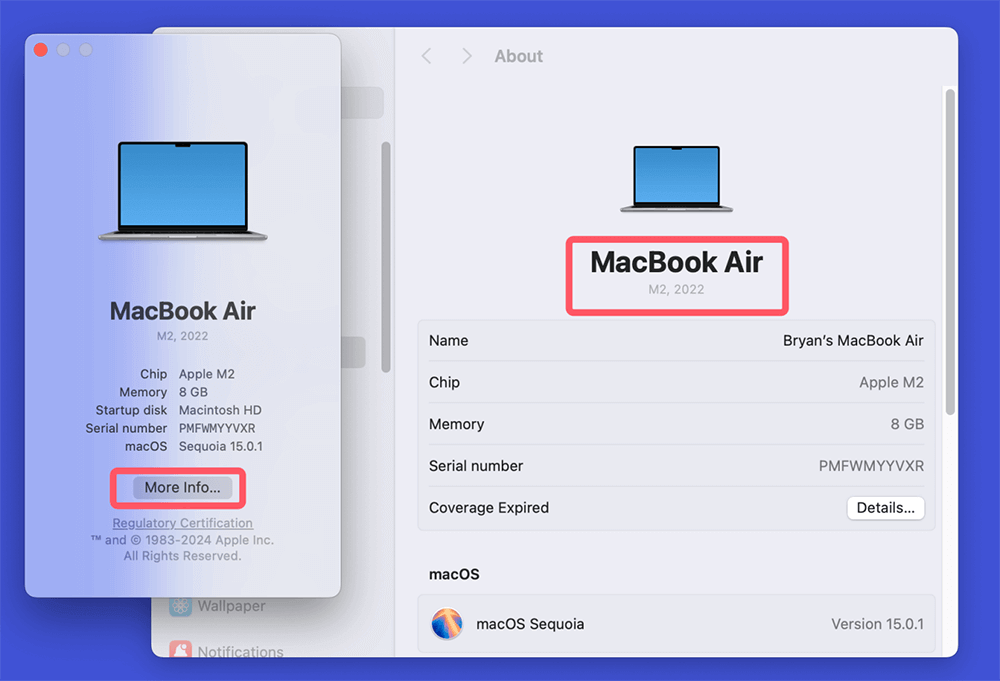Click the Notifications bell icon in sidebar
1000x681 pixels.
pos(180,651)
